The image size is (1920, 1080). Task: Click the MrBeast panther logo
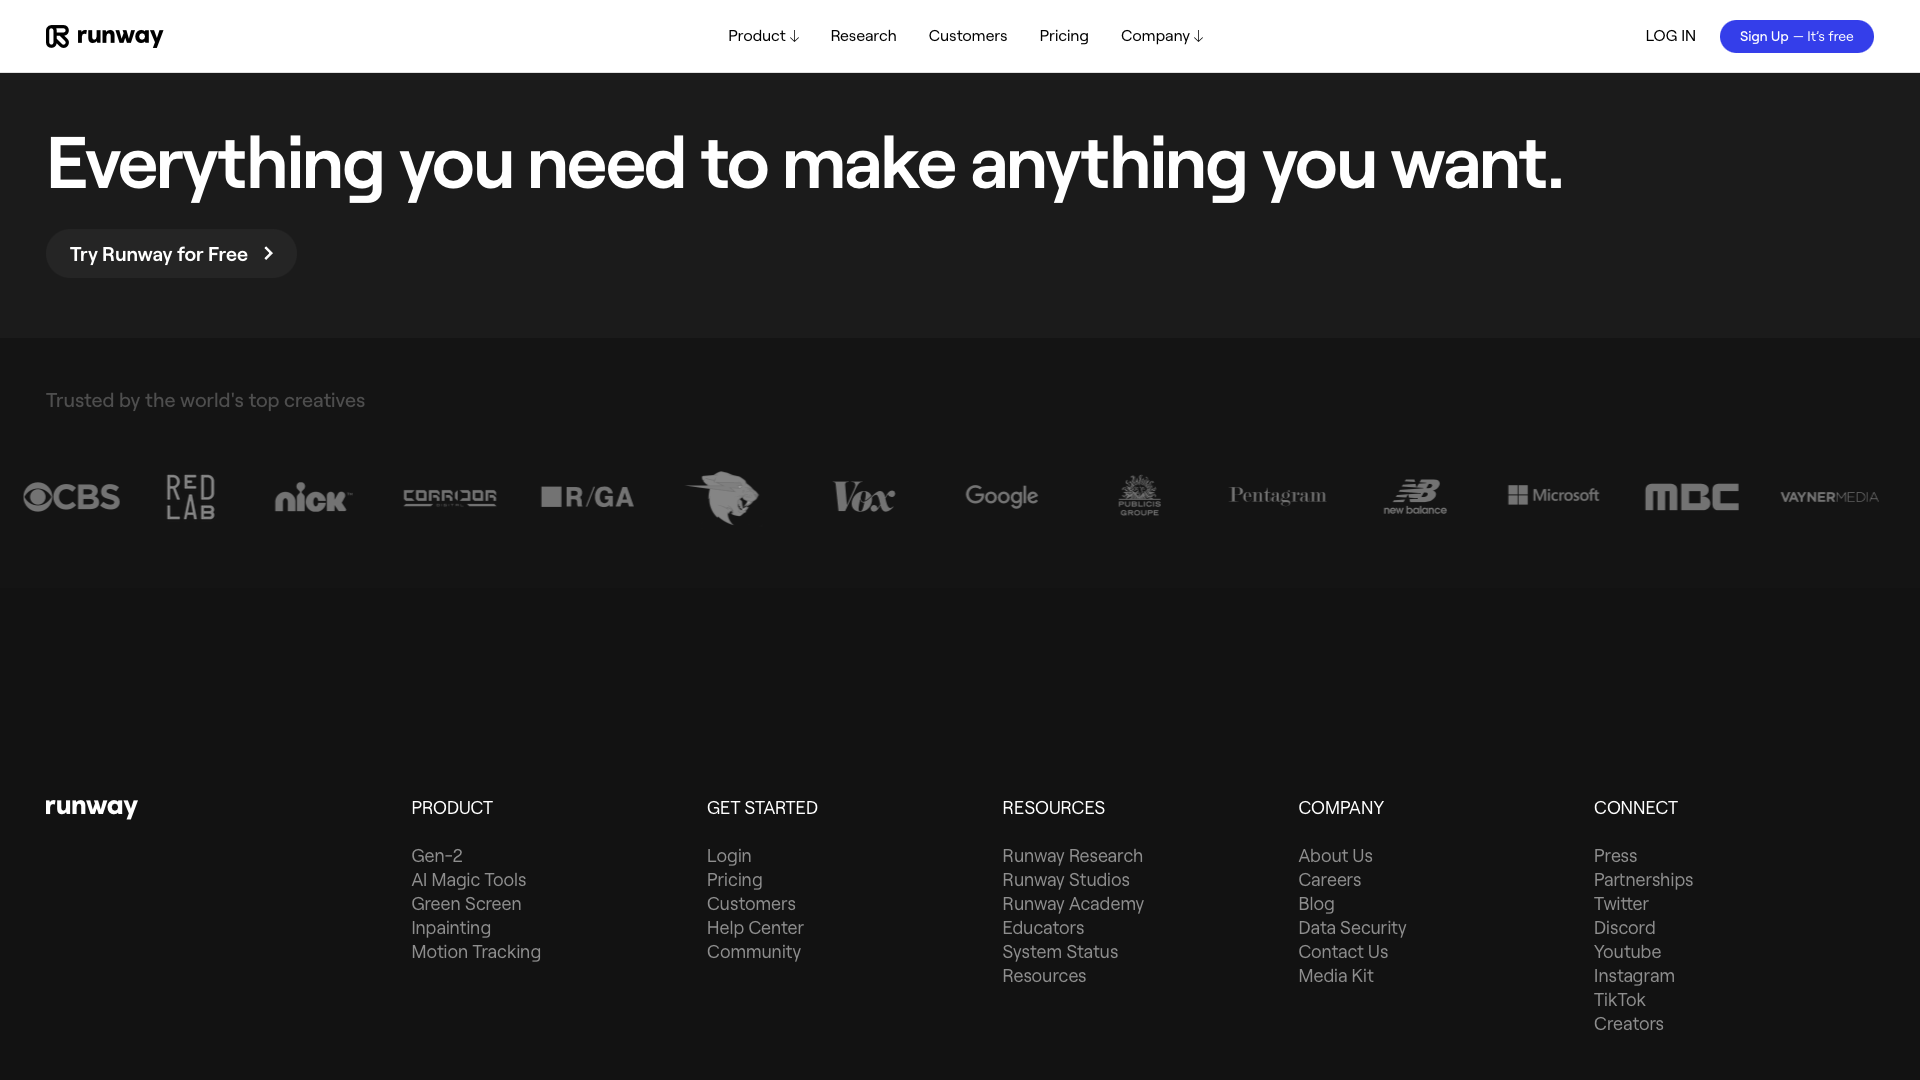[723, 497]
